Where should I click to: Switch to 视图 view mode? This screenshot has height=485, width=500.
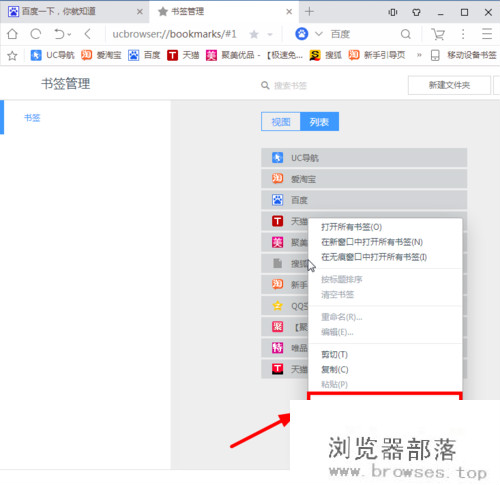[281, 122]
